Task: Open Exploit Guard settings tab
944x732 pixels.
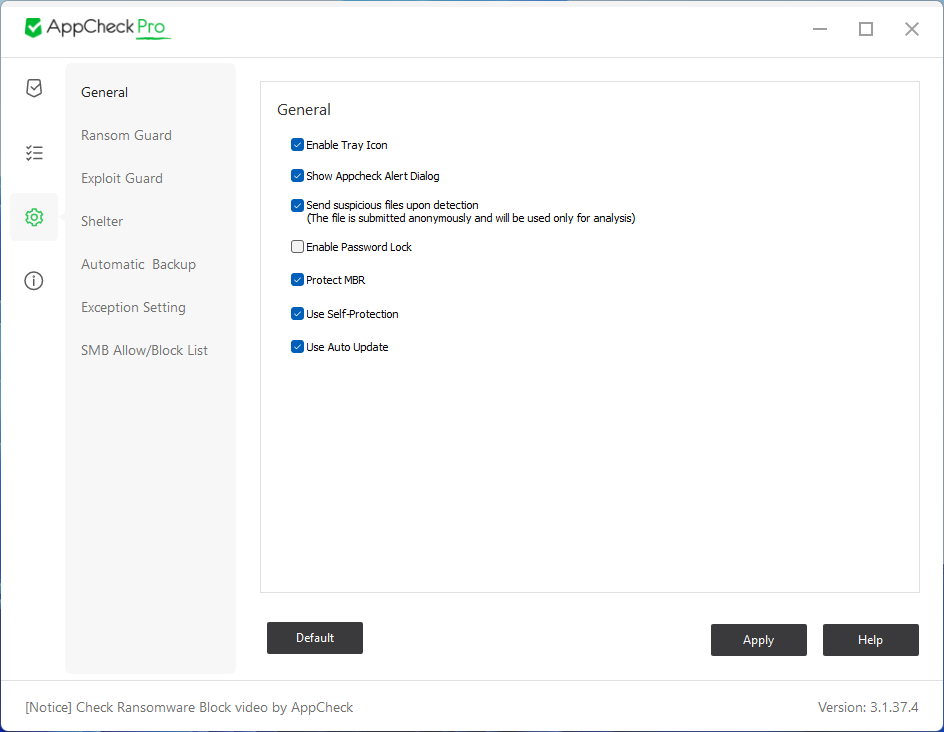Action: click(x=122, y=178)
